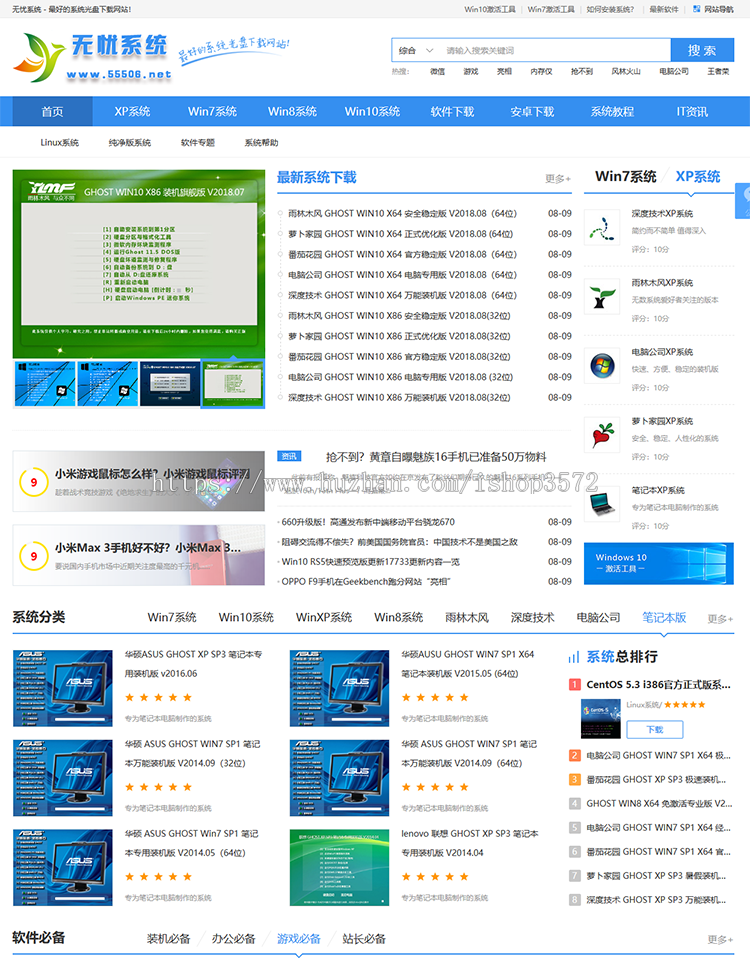Open 深度技术 GHOST WIN10 X86 万能装机版 link
750x960 pixels.
coord(399,397)
